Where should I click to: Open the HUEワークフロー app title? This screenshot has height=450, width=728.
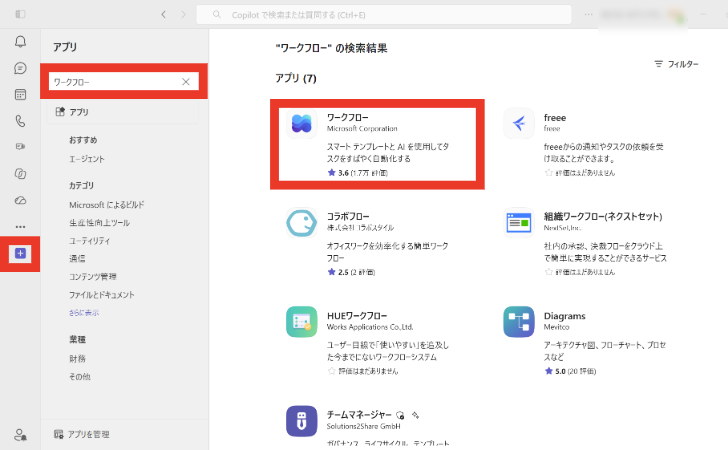pos(357,316)
